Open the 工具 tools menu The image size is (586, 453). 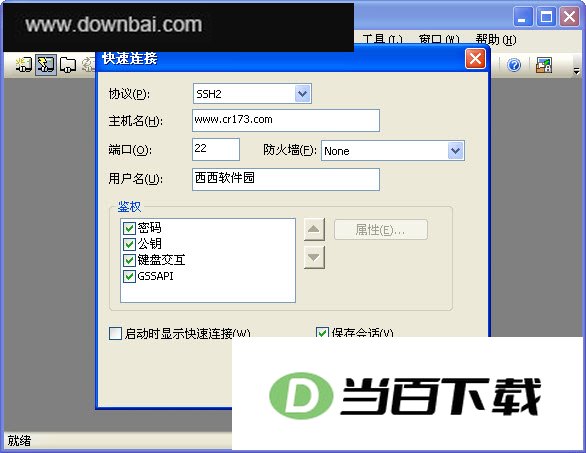click(x=382, y=40)
